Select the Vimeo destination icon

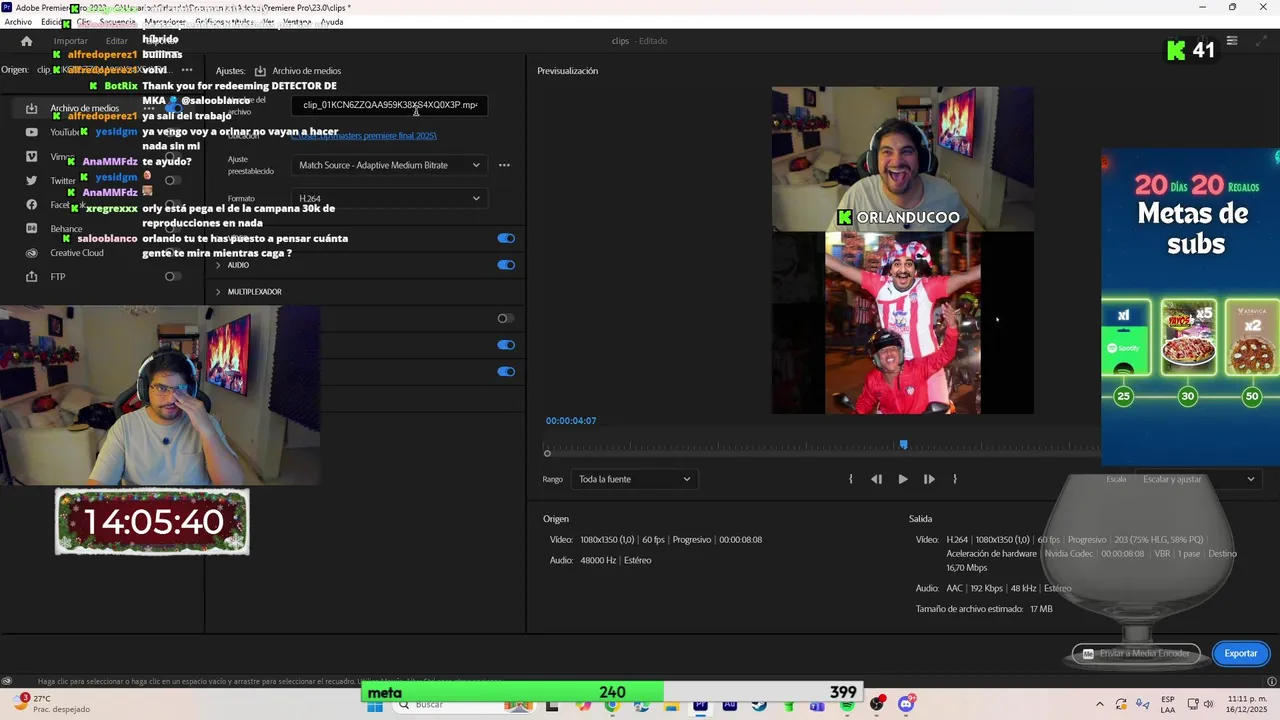[x=31, y=157]
